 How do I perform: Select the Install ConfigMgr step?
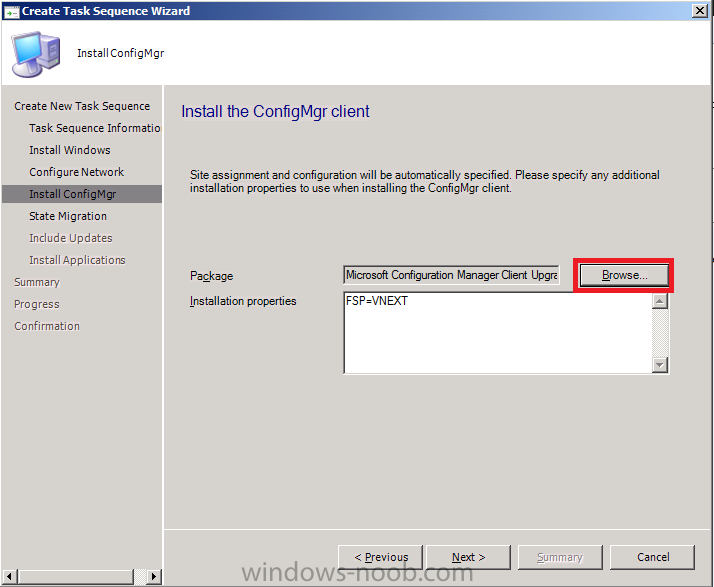pyautogui.click(x=82, y=194)
